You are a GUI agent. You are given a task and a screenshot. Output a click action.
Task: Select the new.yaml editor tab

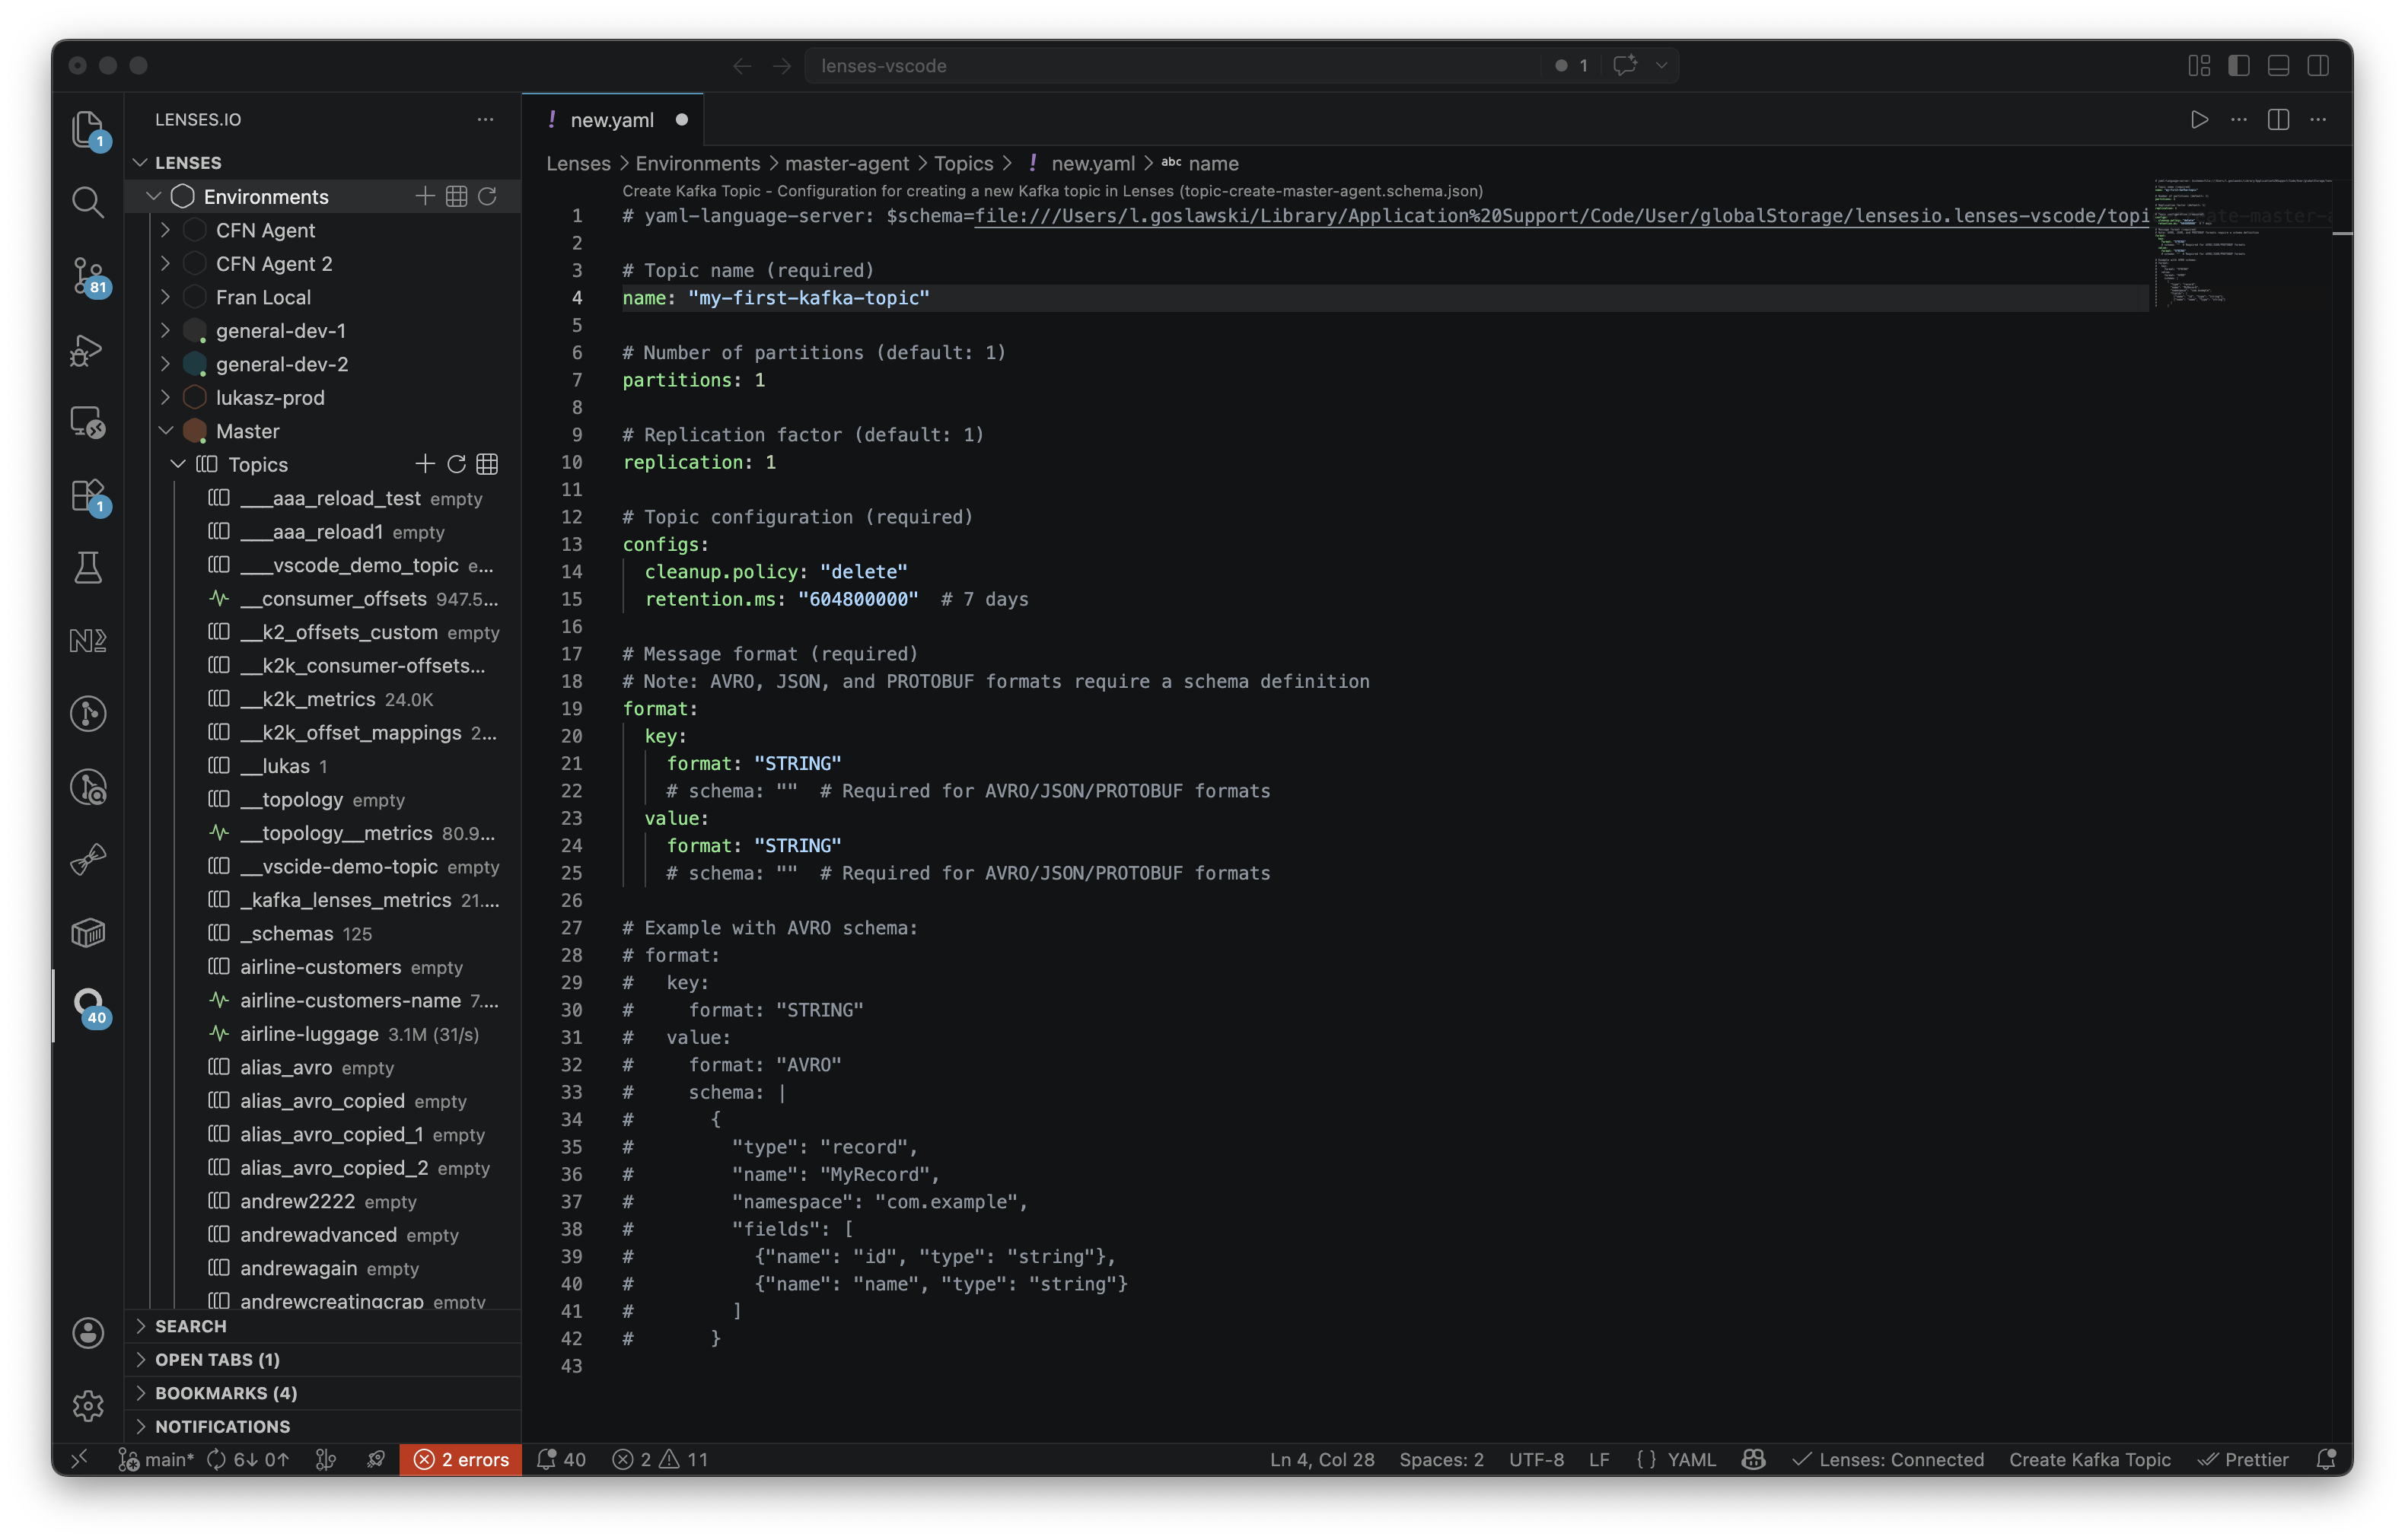click(x=612, y=120)
